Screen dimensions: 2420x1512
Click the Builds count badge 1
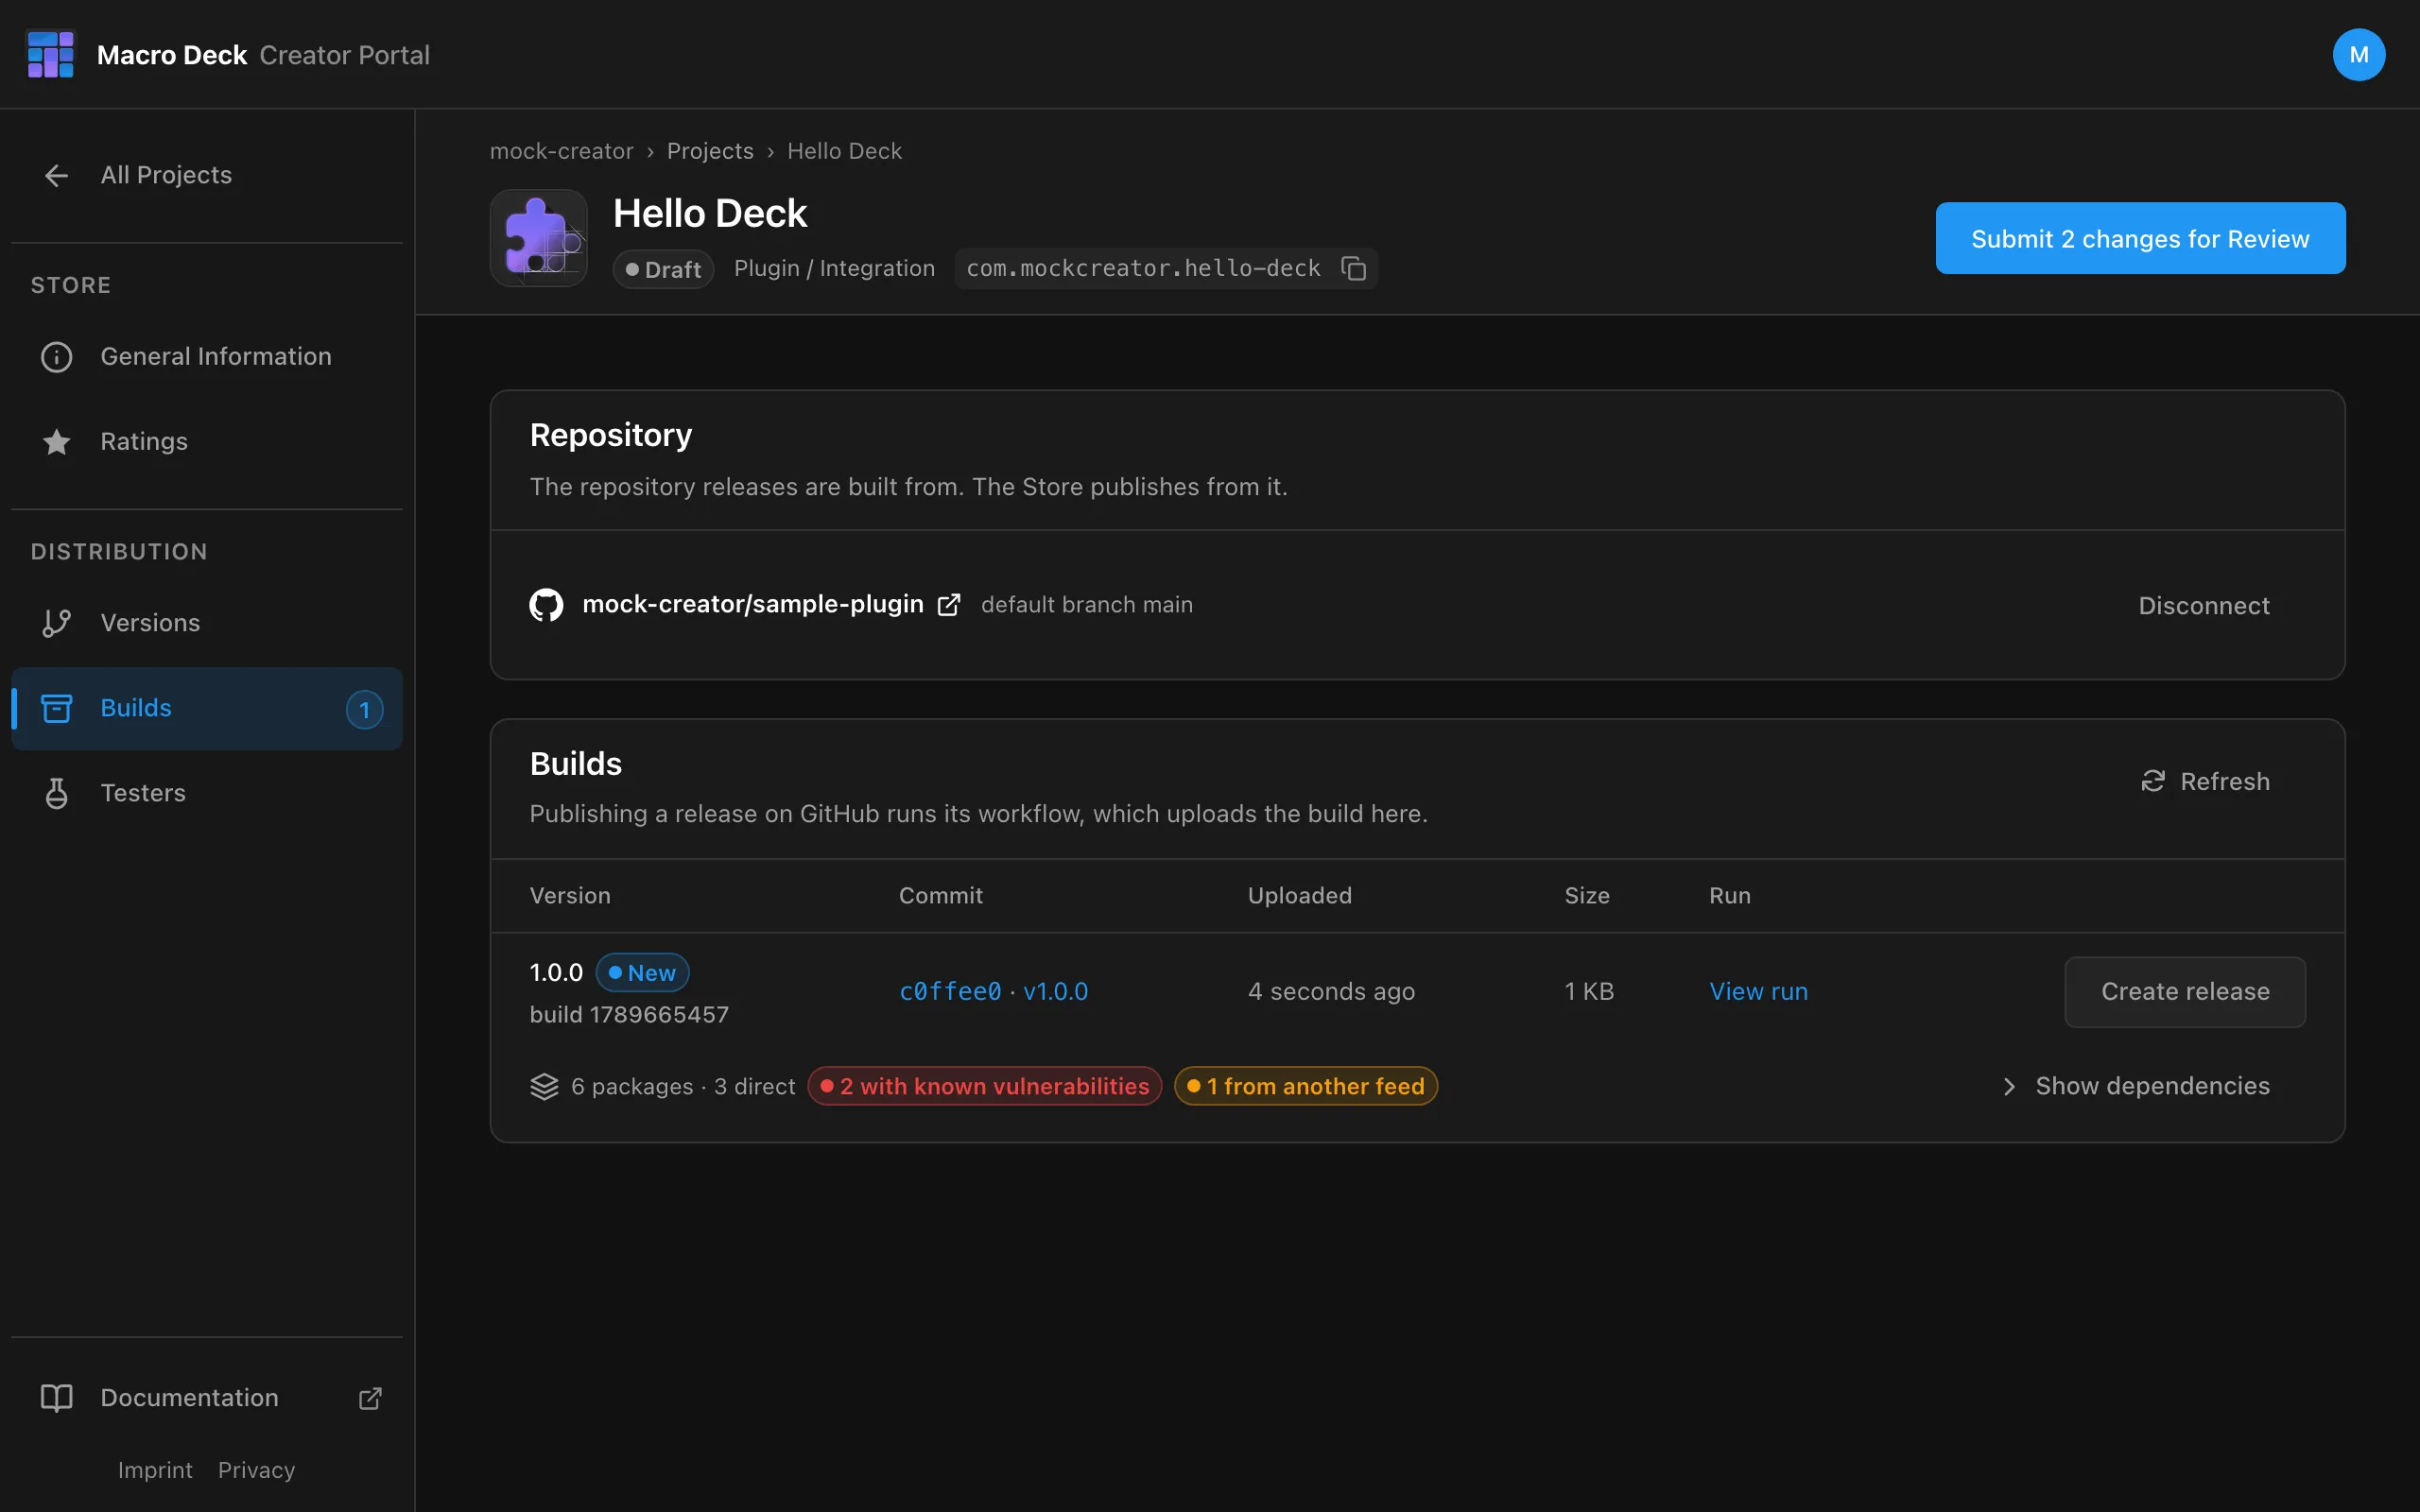coord(365,709)
